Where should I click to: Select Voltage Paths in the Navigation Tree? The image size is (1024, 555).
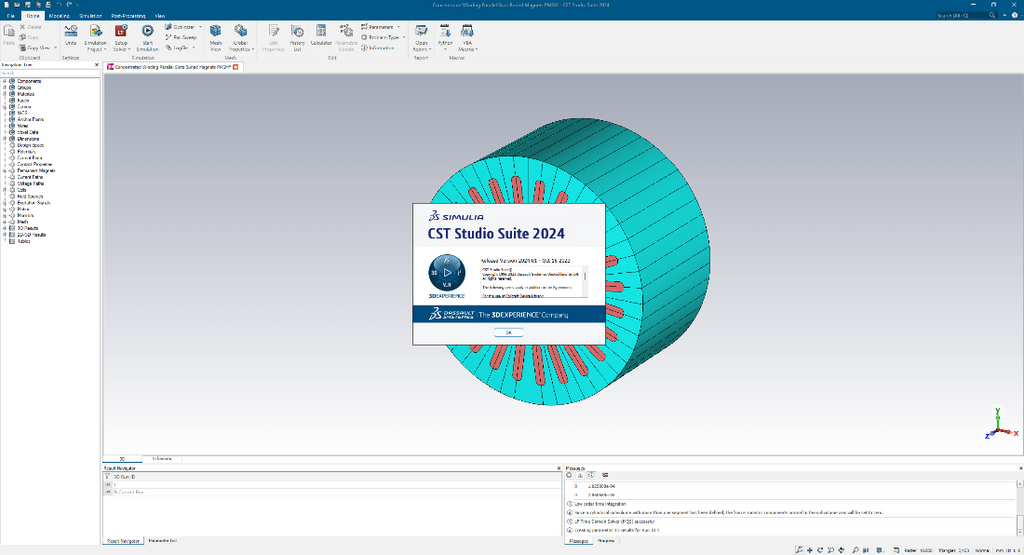(x=30, y=184)
